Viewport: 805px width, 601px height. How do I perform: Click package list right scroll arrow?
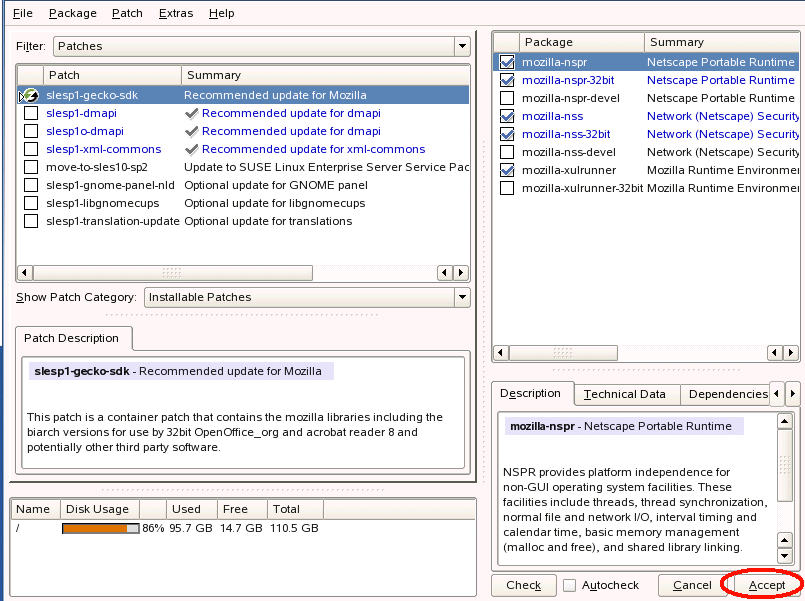791,353
